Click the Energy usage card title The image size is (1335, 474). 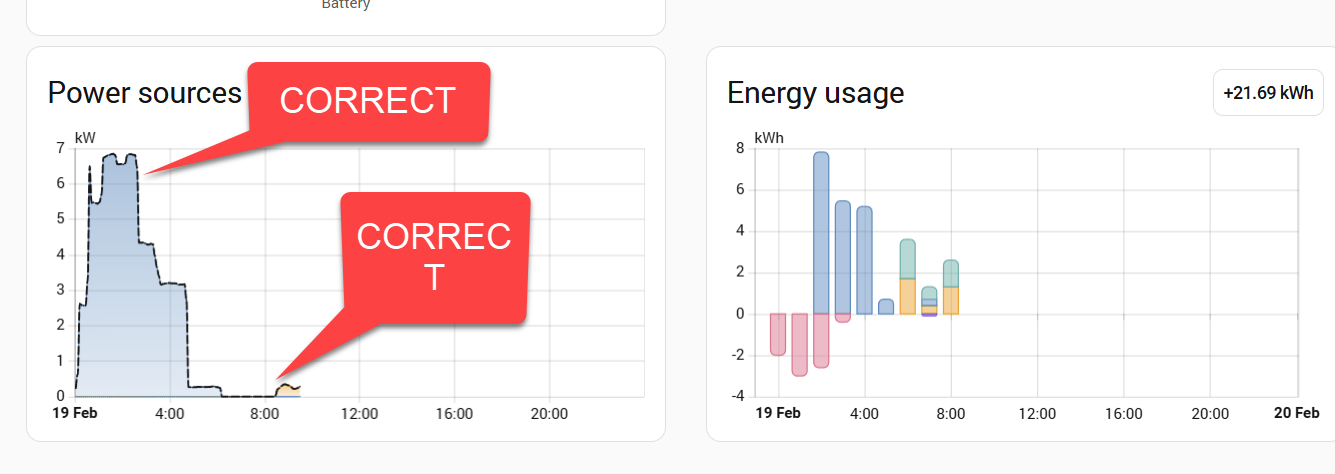click(816, 93)
